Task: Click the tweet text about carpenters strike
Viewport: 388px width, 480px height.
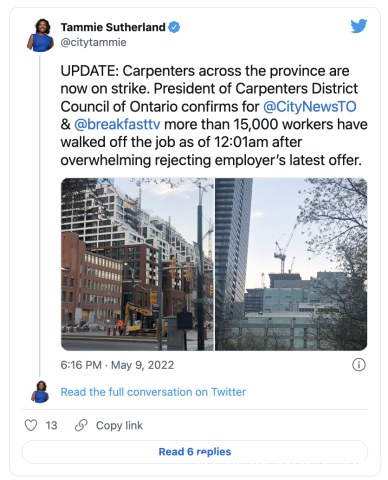Action: [214, 115]
